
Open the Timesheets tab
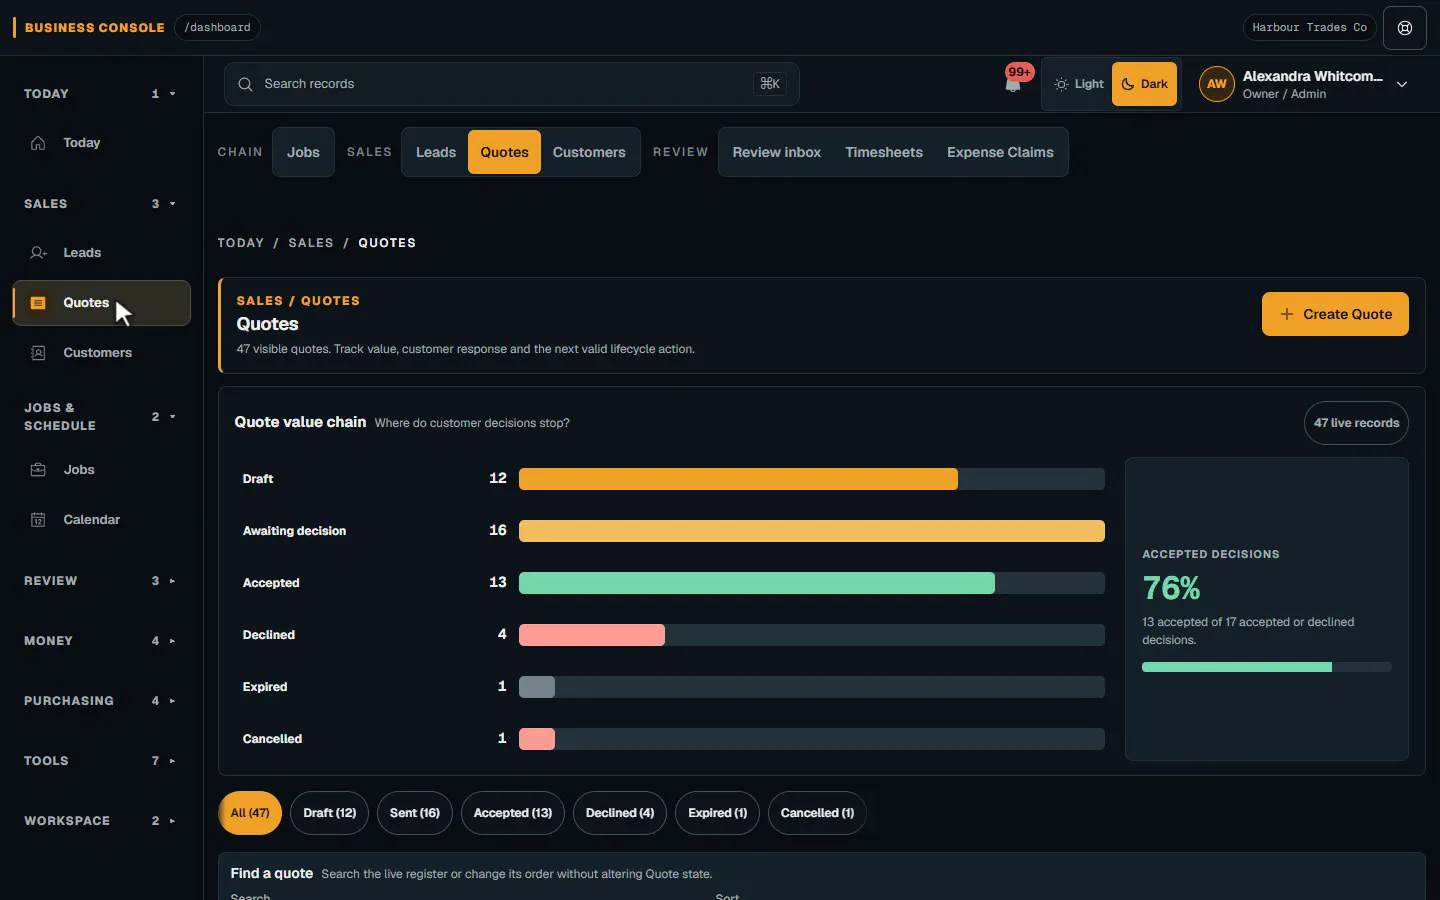pos(884,152)
